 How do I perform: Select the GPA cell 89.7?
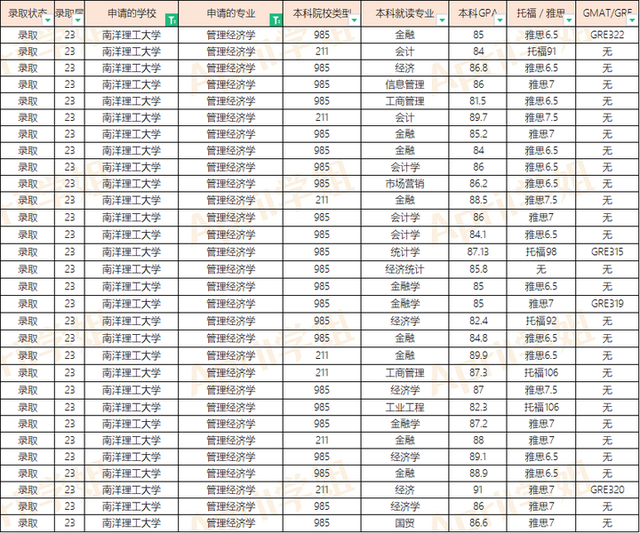point(478,118)
